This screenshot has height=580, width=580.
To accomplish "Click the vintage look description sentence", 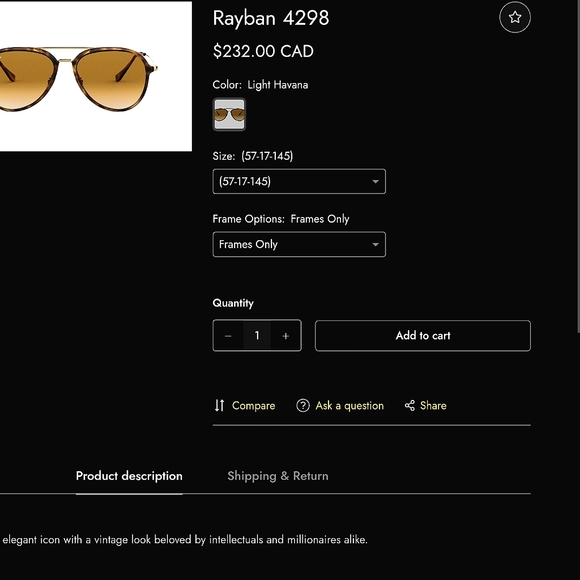I will [185, 540].
